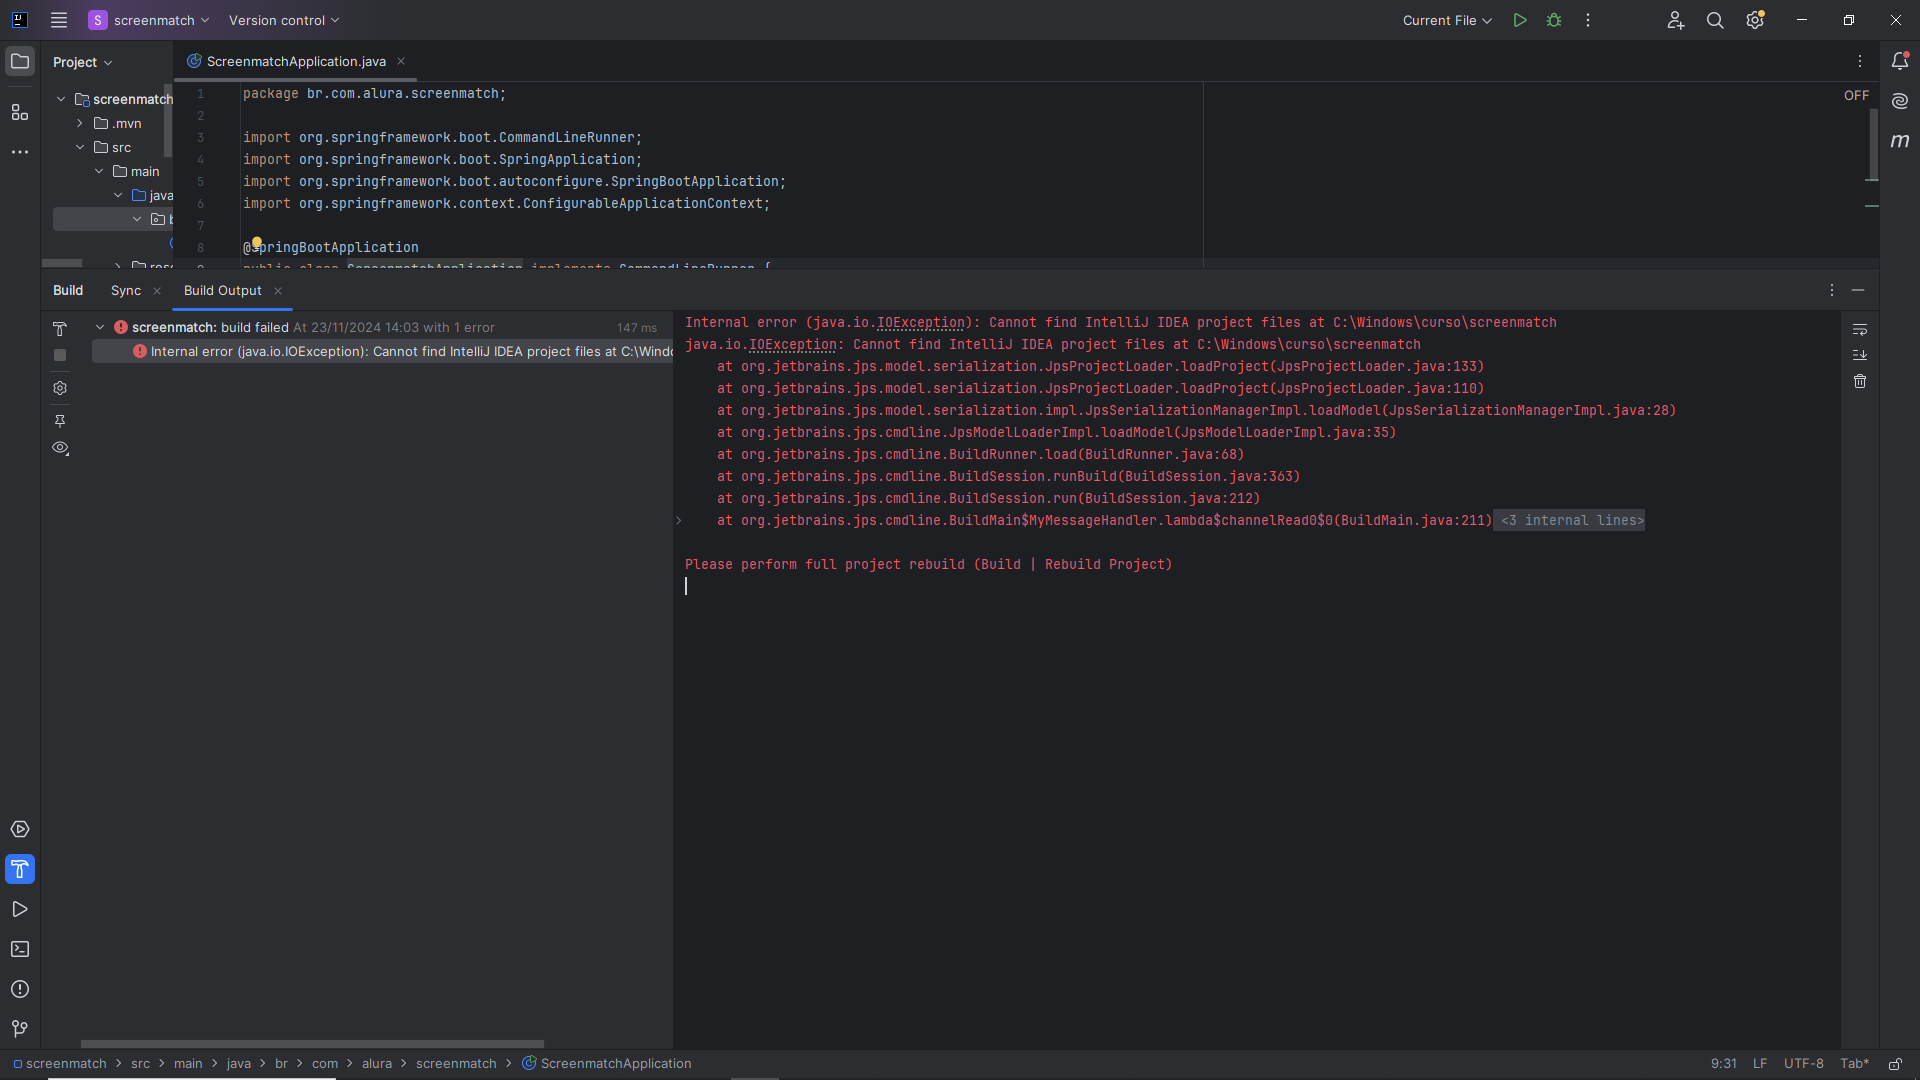The width and height of the screenshot is (1920, 1080).
Task: Open more run actions menu
Action: click(x=1588, y=20)
